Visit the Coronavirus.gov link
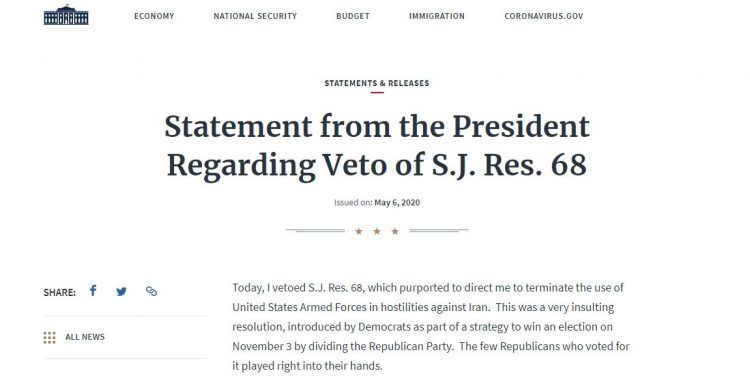The width and height of the screenshot is (750, 386). click(544, 16)
